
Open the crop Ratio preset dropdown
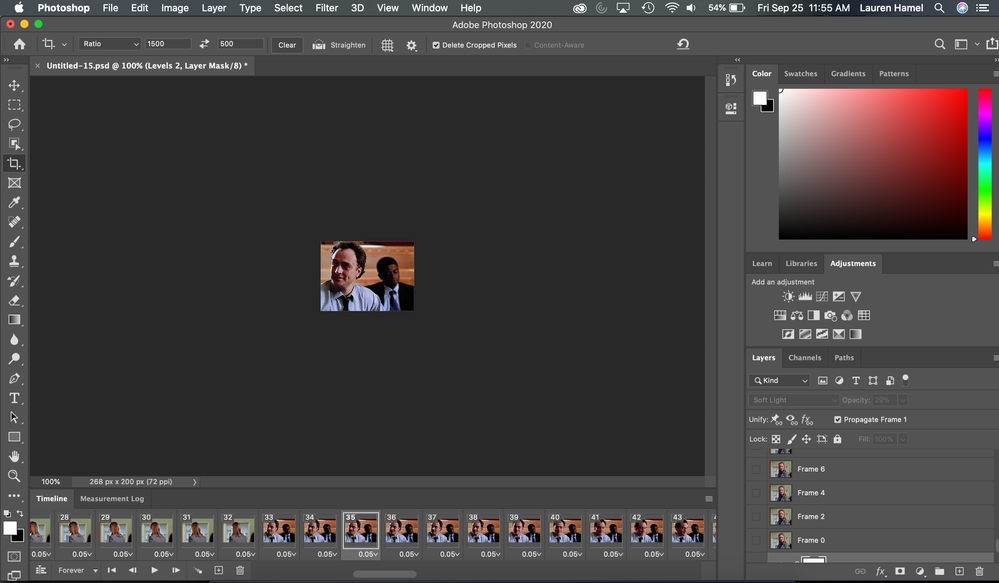[x=109, y=44]
